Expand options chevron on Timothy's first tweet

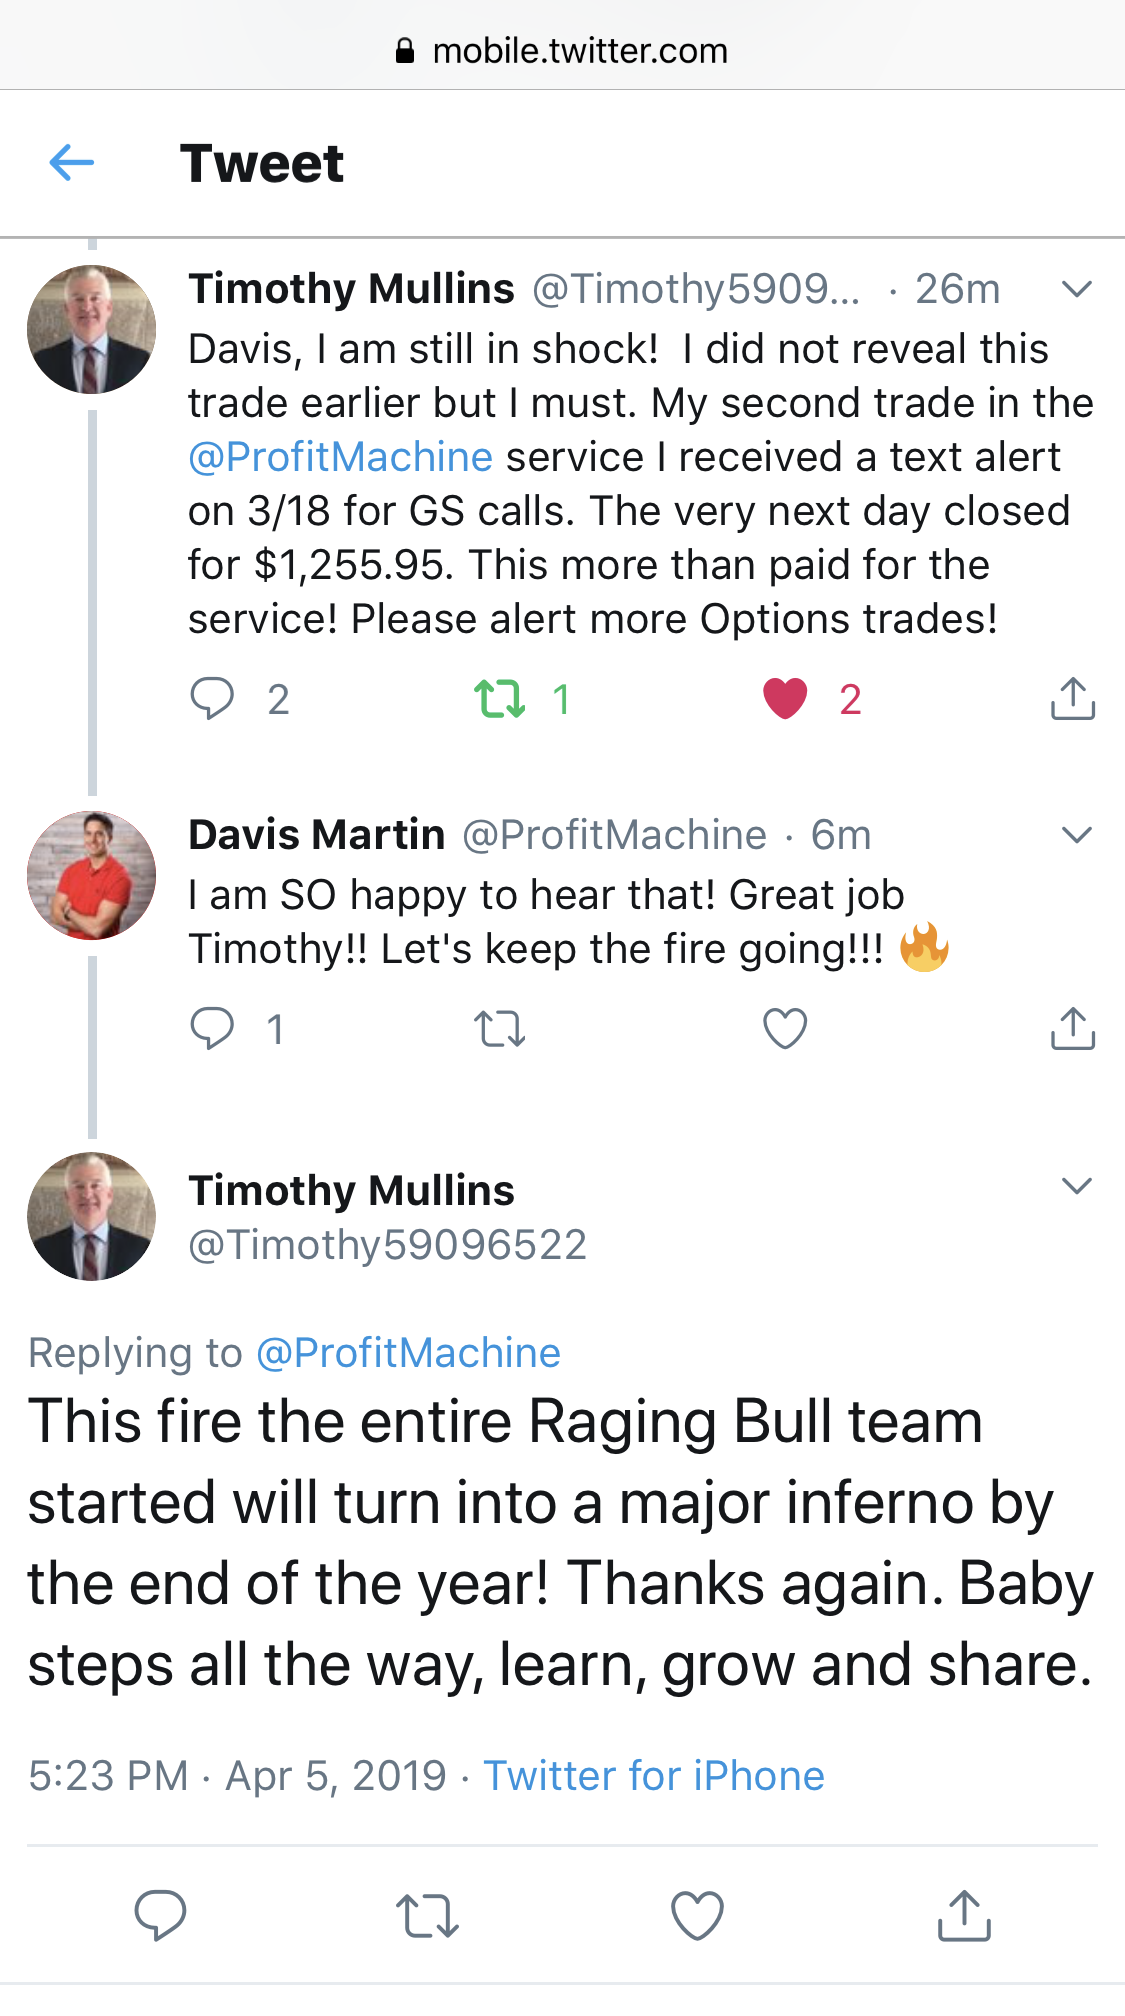pos(1076,289)
